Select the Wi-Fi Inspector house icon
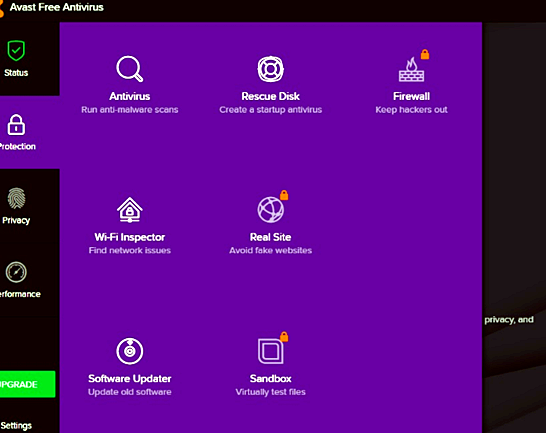Screen dimensions: 546x433 [130, 210]
